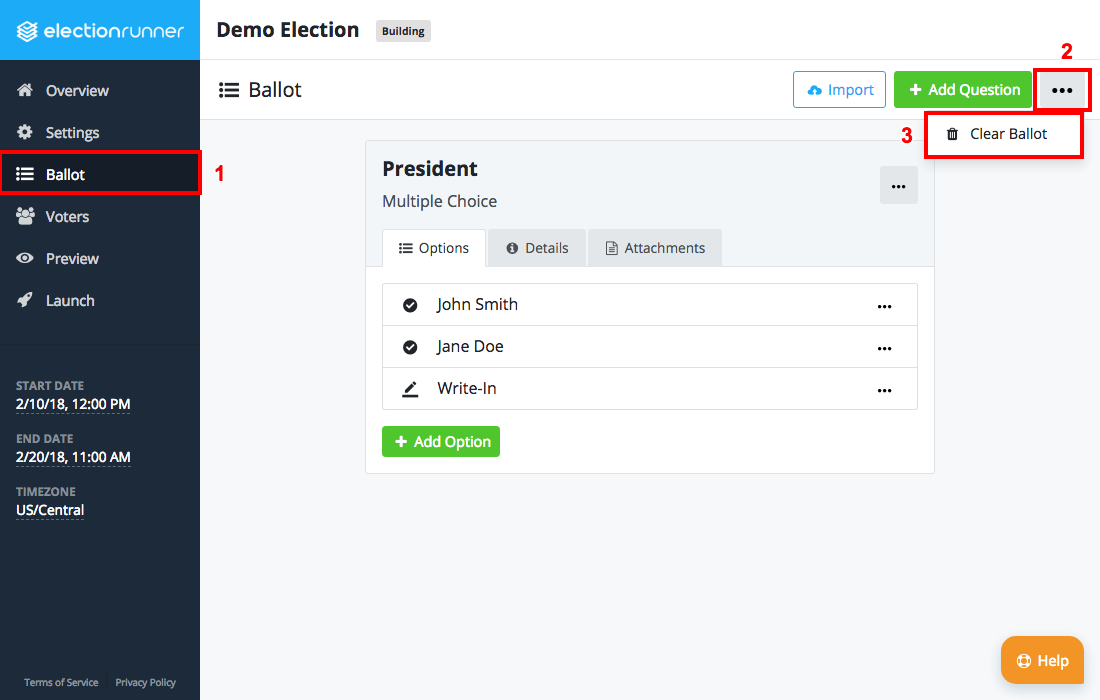This screenshot has height=700, width=1100.
Task: Open the Preview section via eye icon
Action: 25,258
